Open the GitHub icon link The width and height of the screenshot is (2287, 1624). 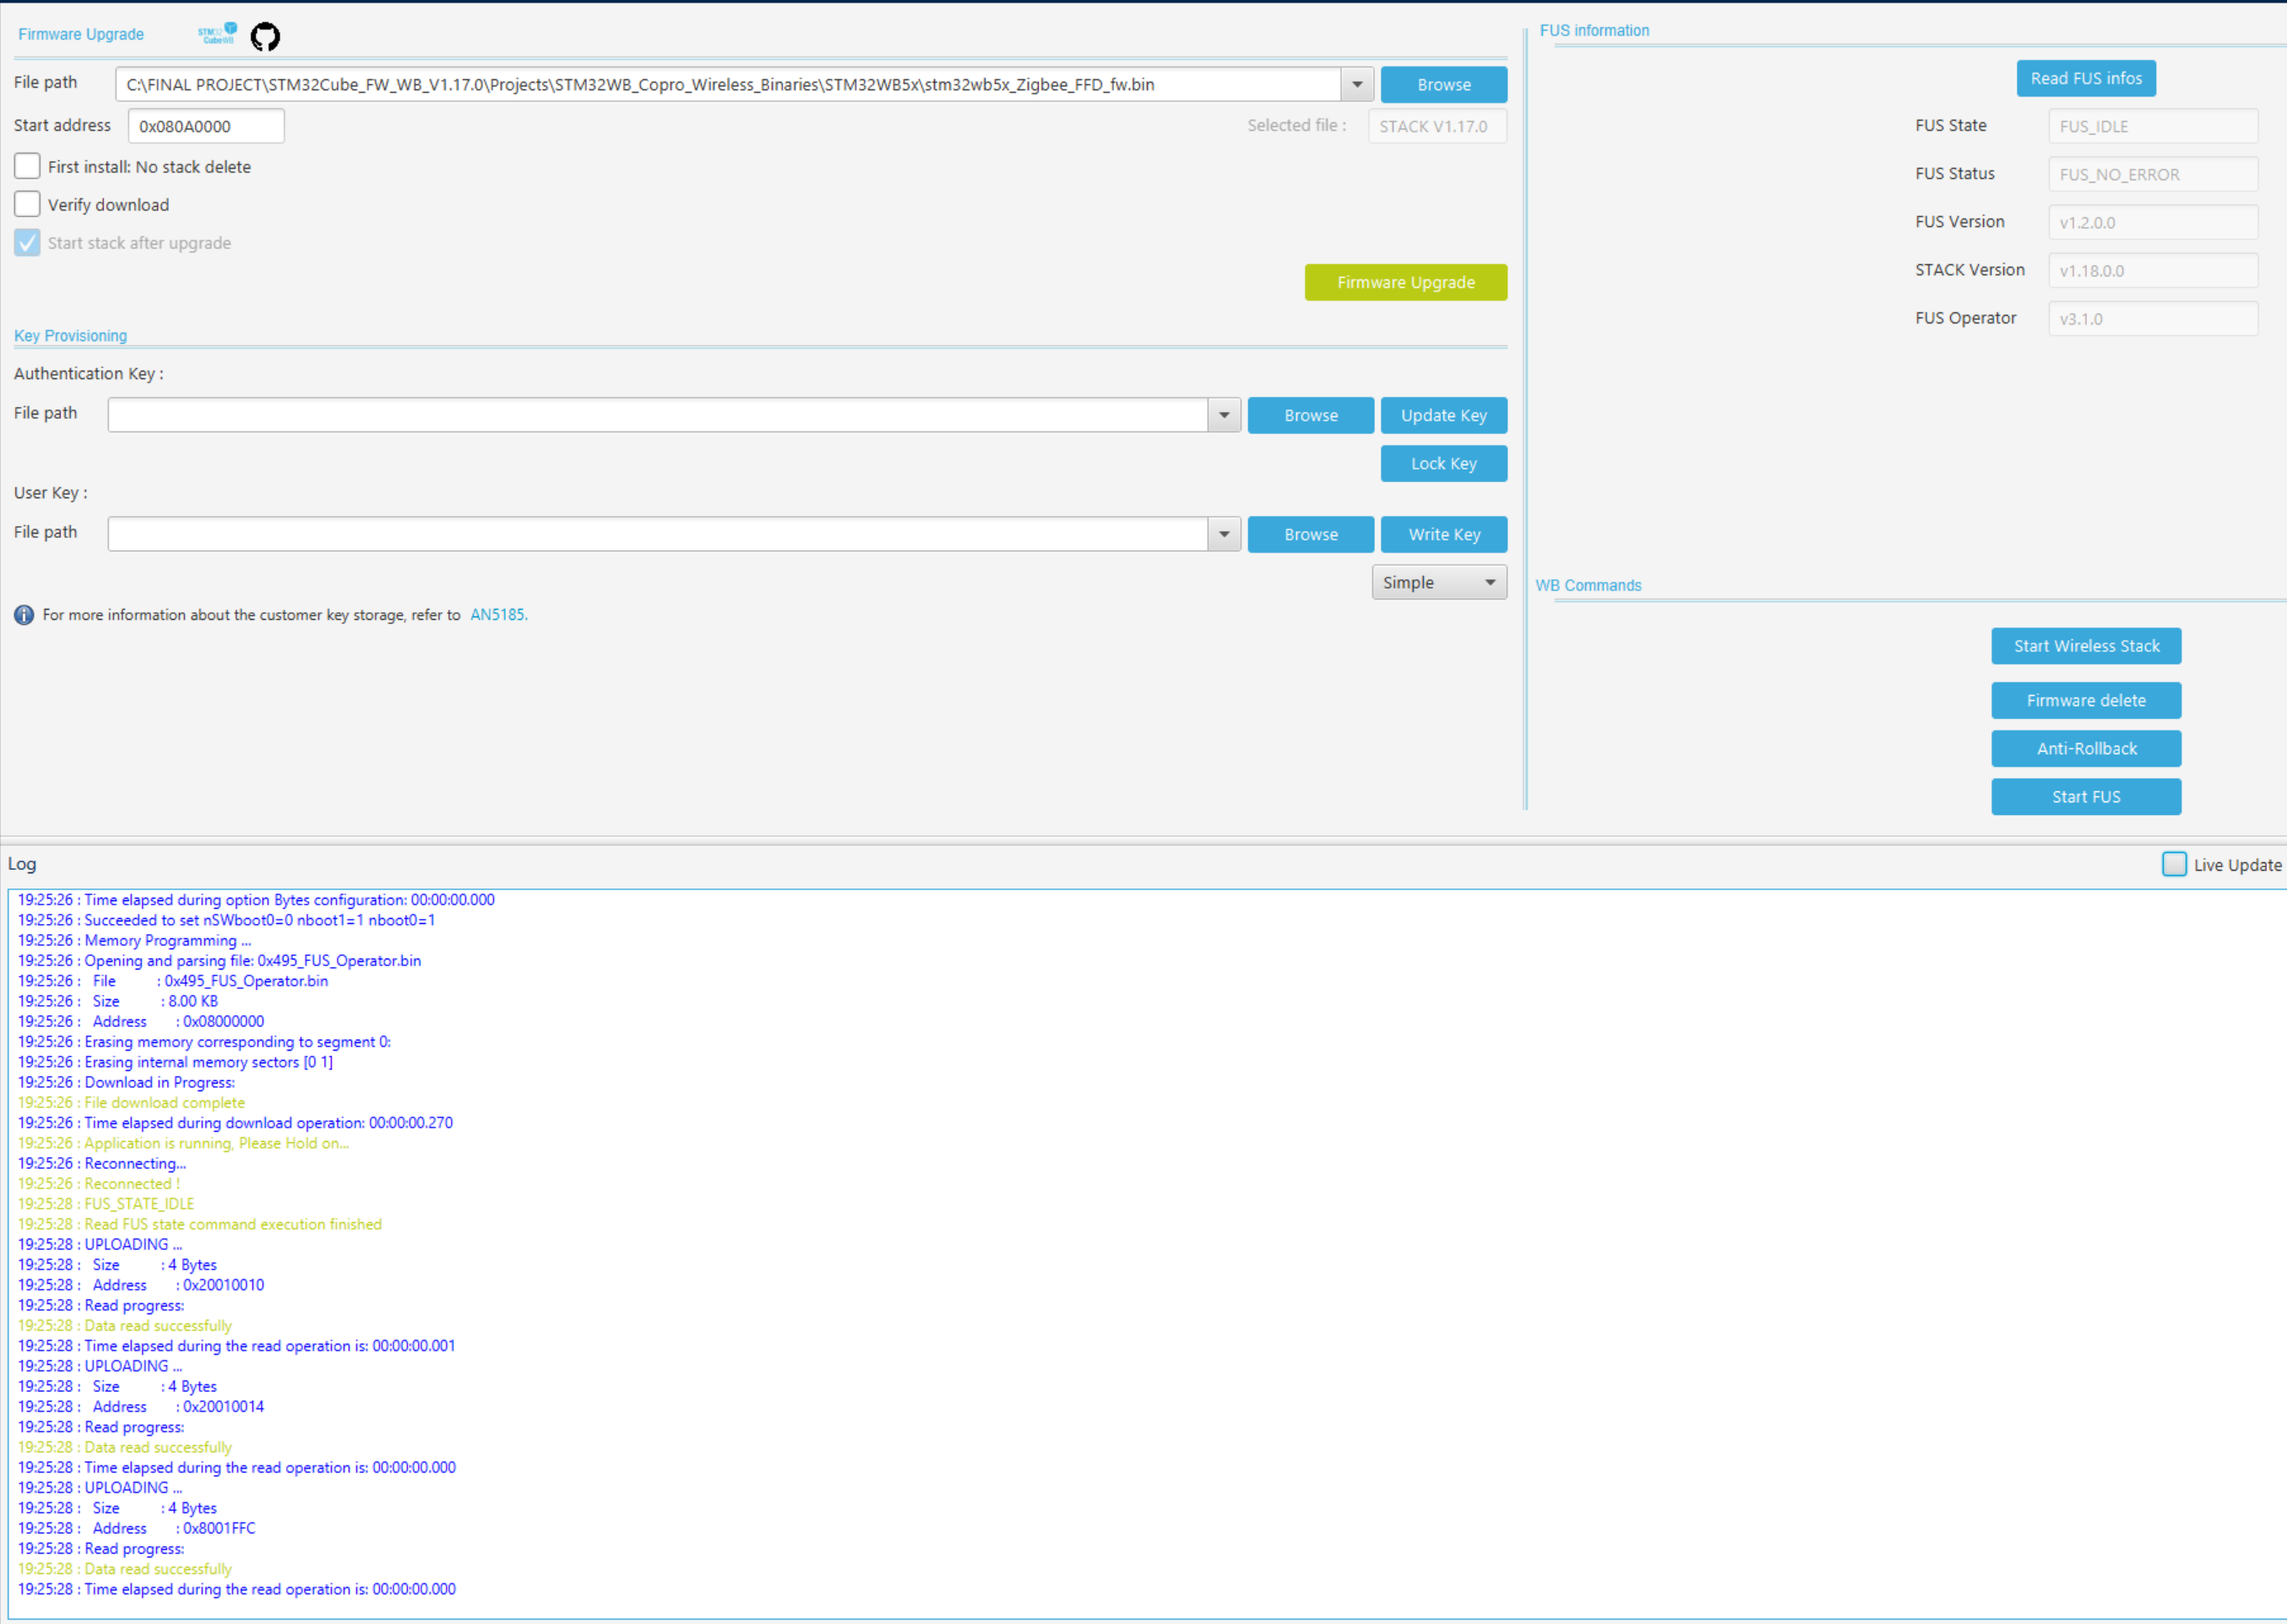pos(265,36)
